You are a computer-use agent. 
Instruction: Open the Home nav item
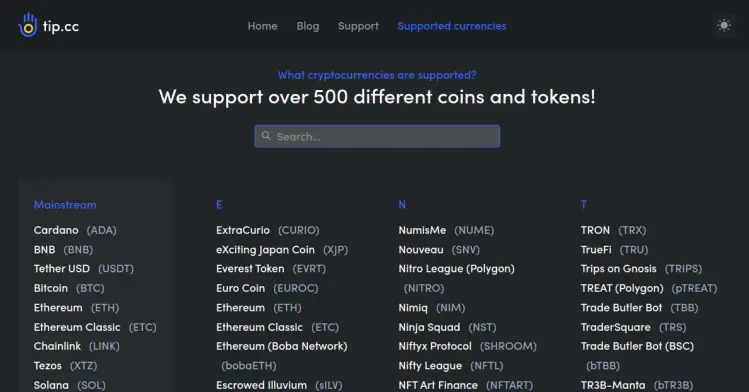(262, 26)
